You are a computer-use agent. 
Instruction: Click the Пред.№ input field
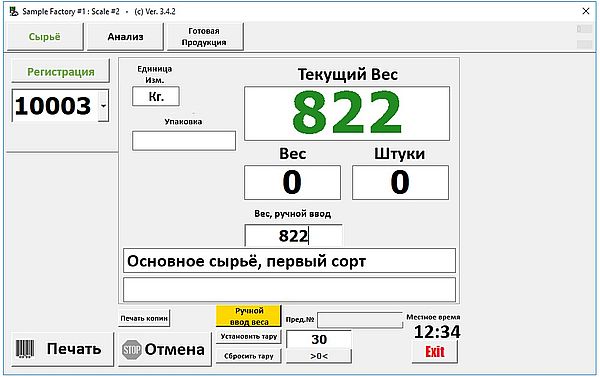point(360,320)
